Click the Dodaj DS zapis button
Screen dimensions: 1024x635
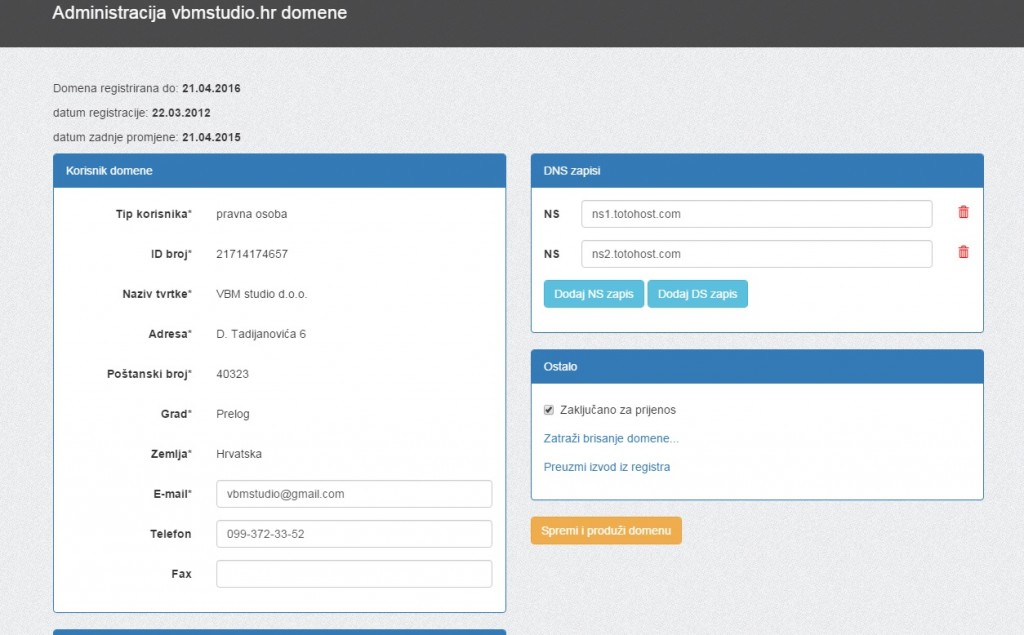coord(697,294)
